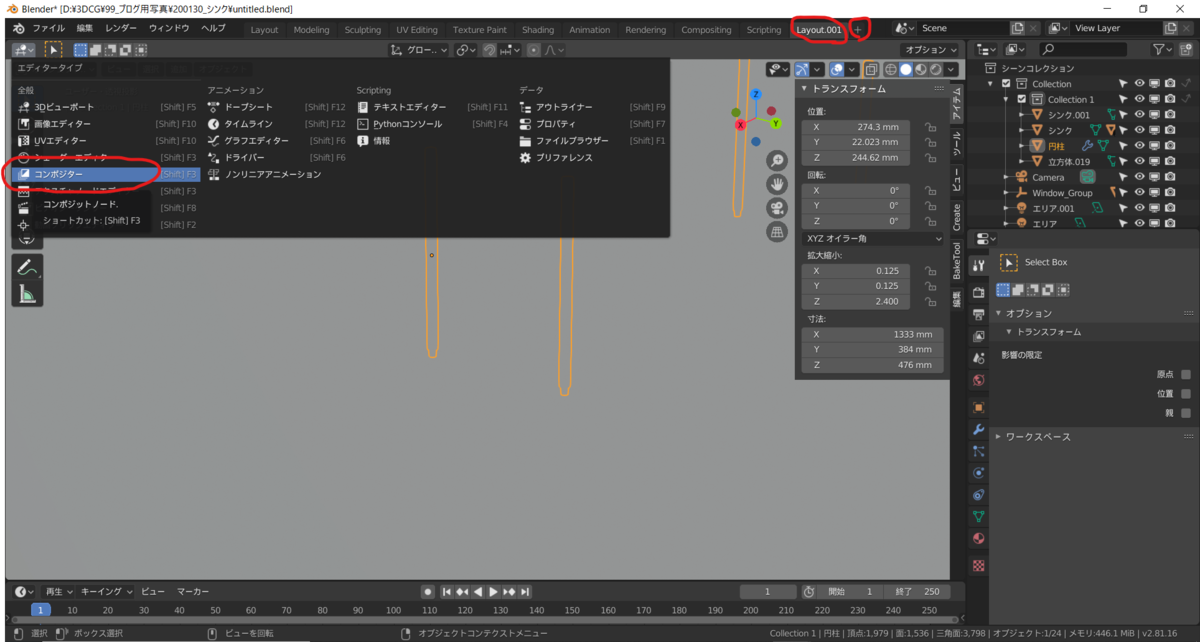This screenshot has height=642, width=1200.
Task: Open the transform orientation グロー dropdown
Action: tap(417, 50)
